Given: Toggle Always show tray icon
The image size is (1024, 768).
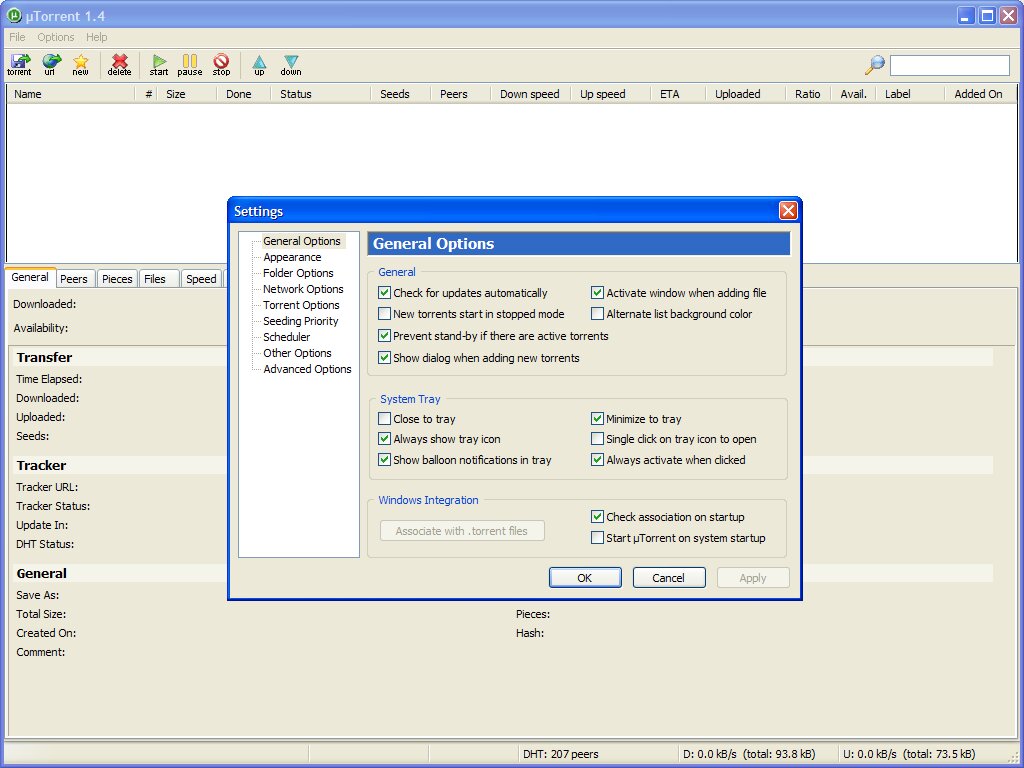Looking at the screenshot, I should pos(385,439).
